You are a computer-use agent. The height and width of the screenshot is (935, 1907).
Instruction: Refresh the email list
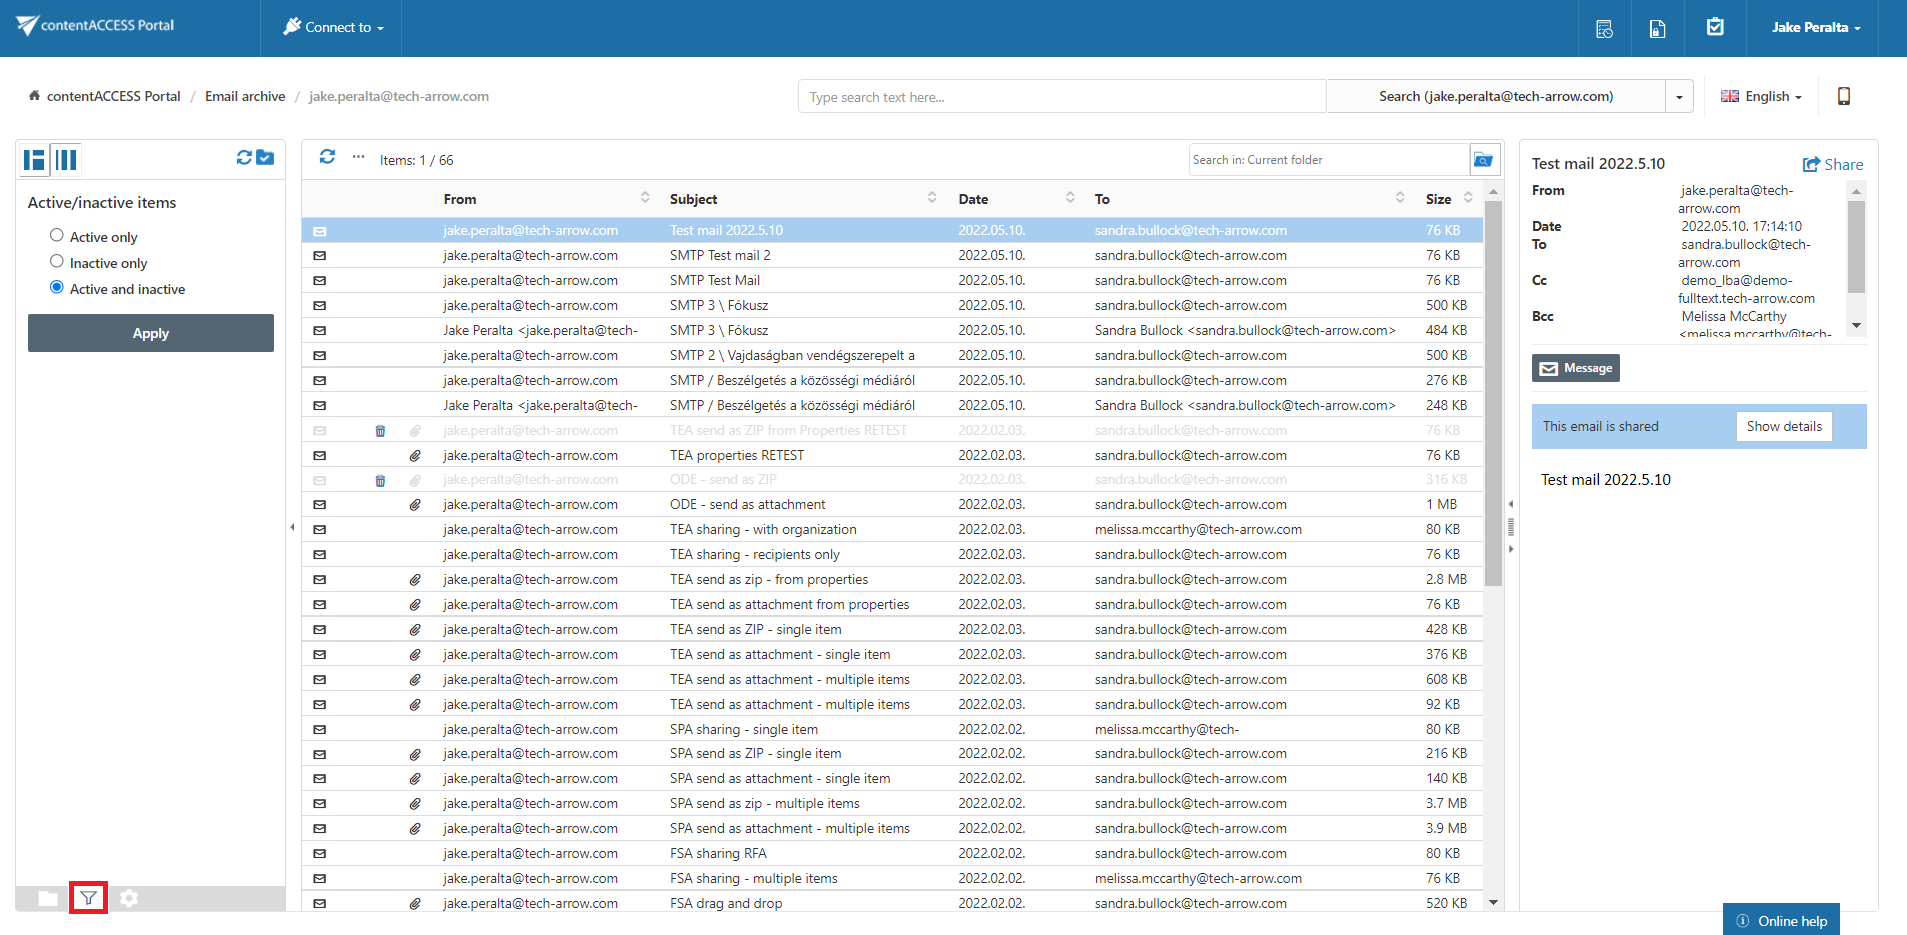327,158
